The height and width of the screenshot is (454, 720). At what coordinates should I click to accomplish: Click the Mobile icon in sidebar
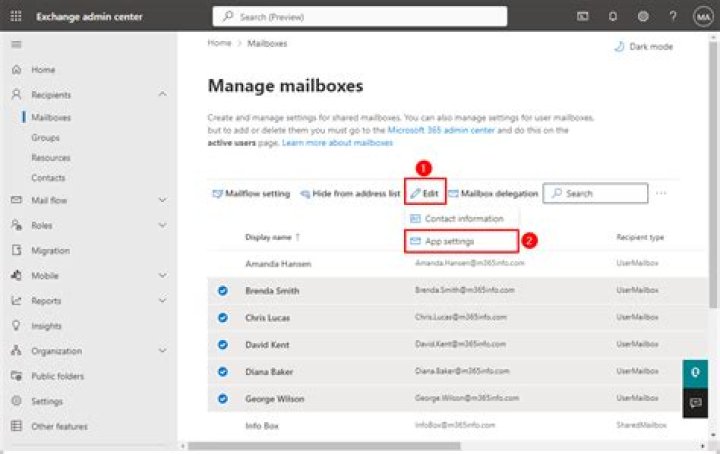pos(17,275)
